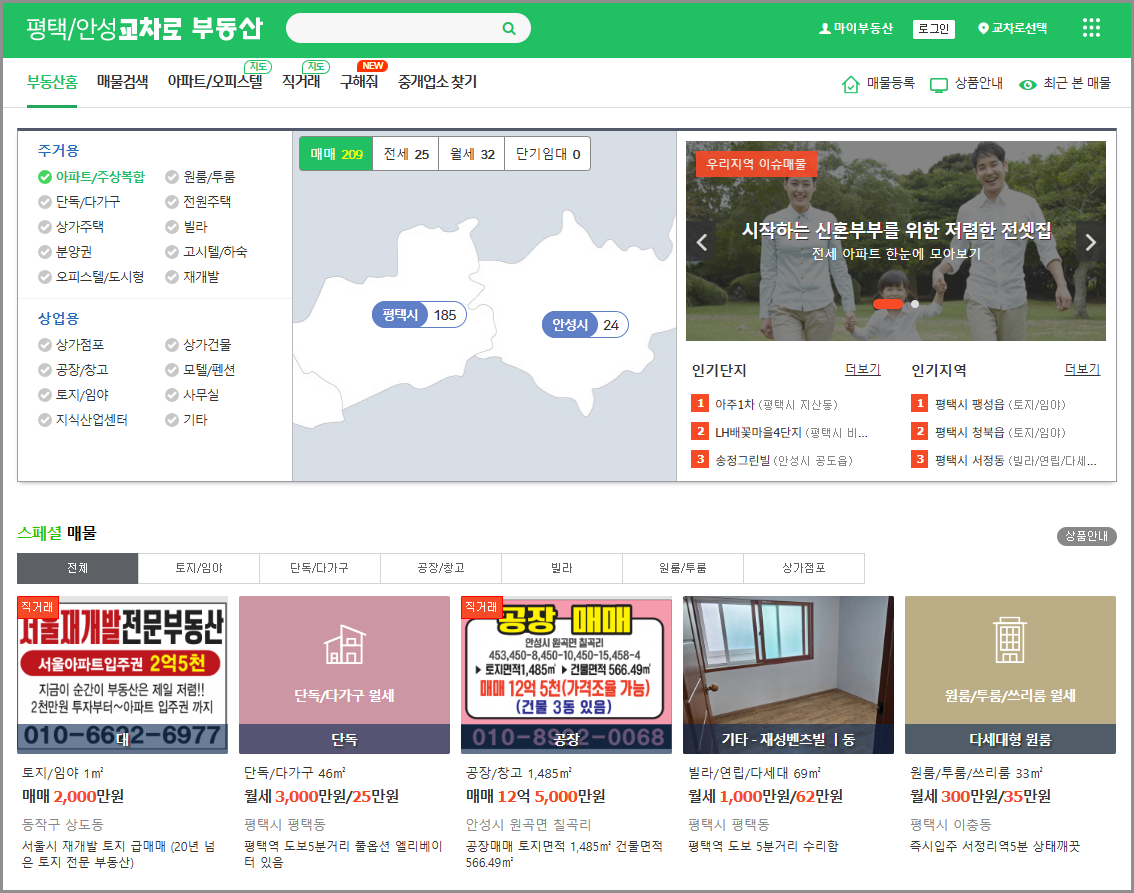
Task: Click the carousel next arrow
Action: [x=1089, y=242]
